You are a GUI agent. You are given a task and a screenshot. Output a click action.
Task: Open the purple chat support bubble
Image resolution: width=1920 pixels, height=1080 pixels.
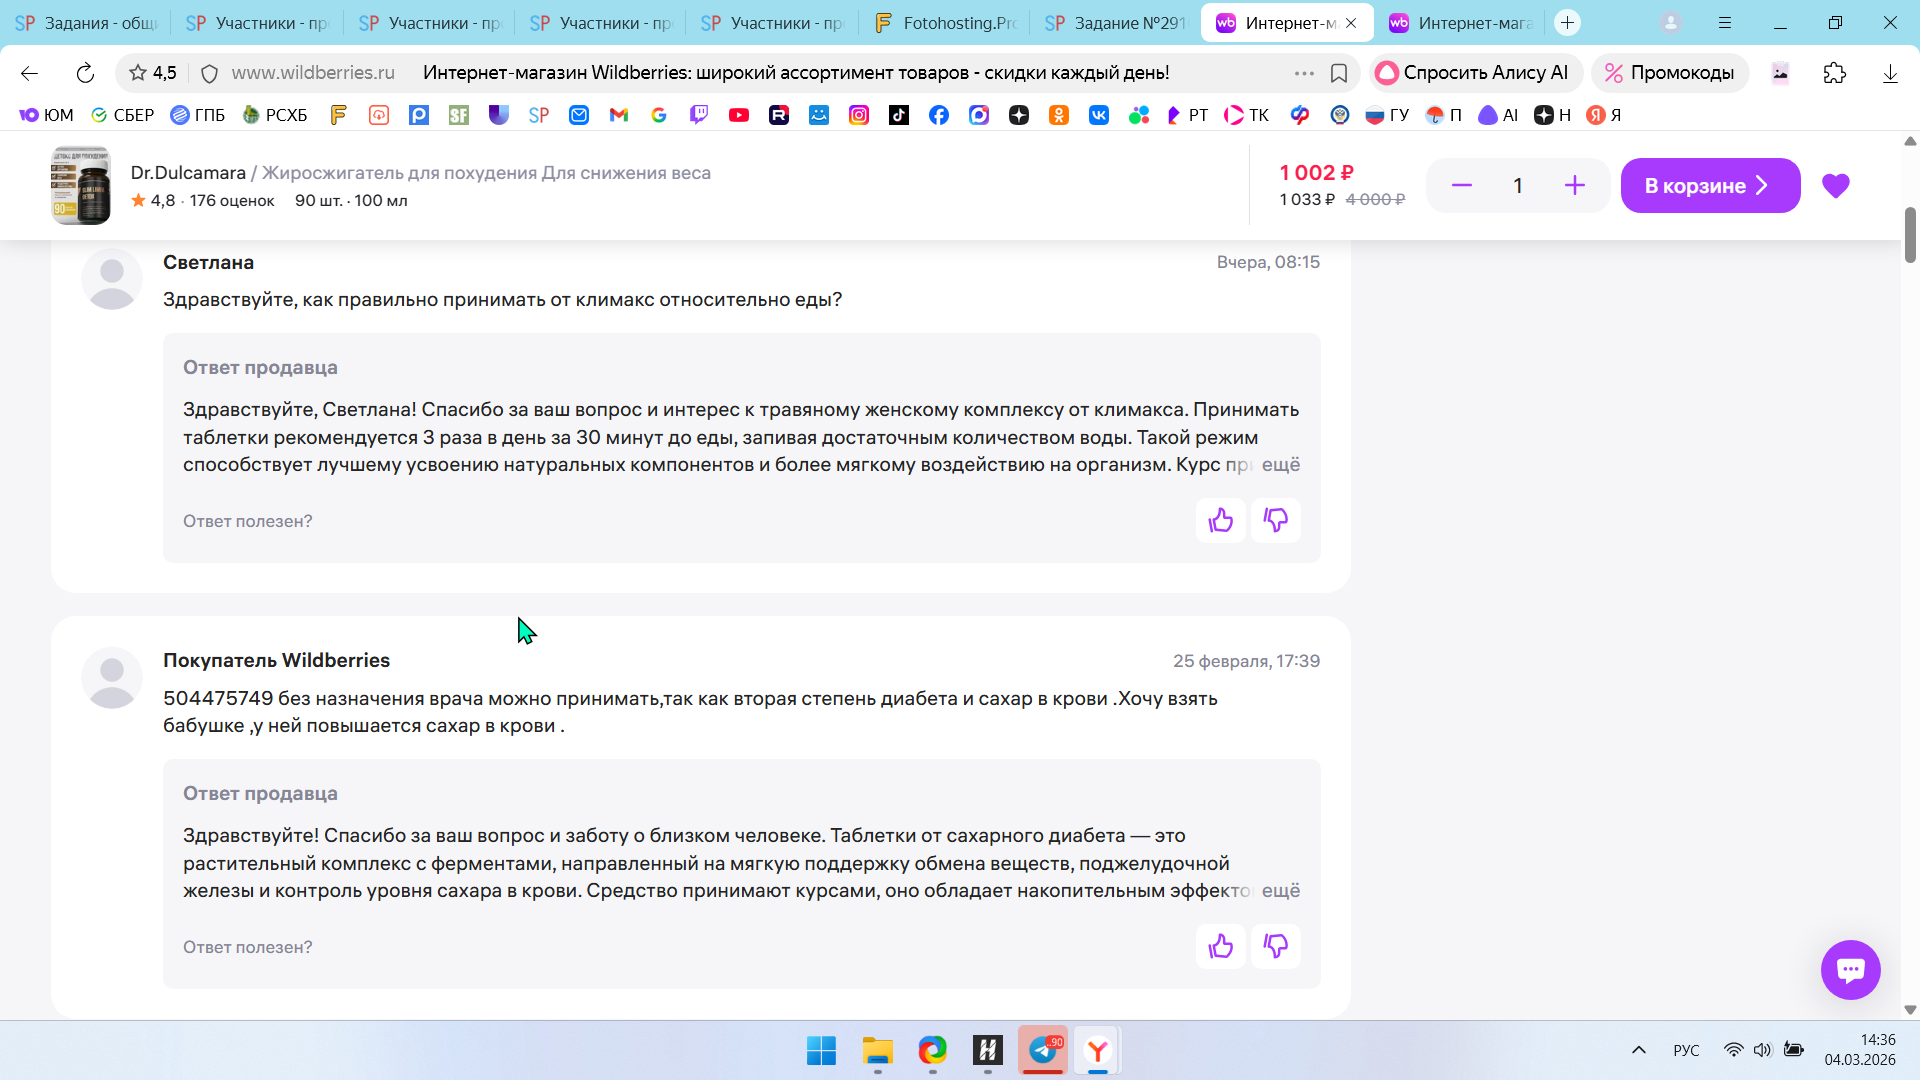point(1850,969)
